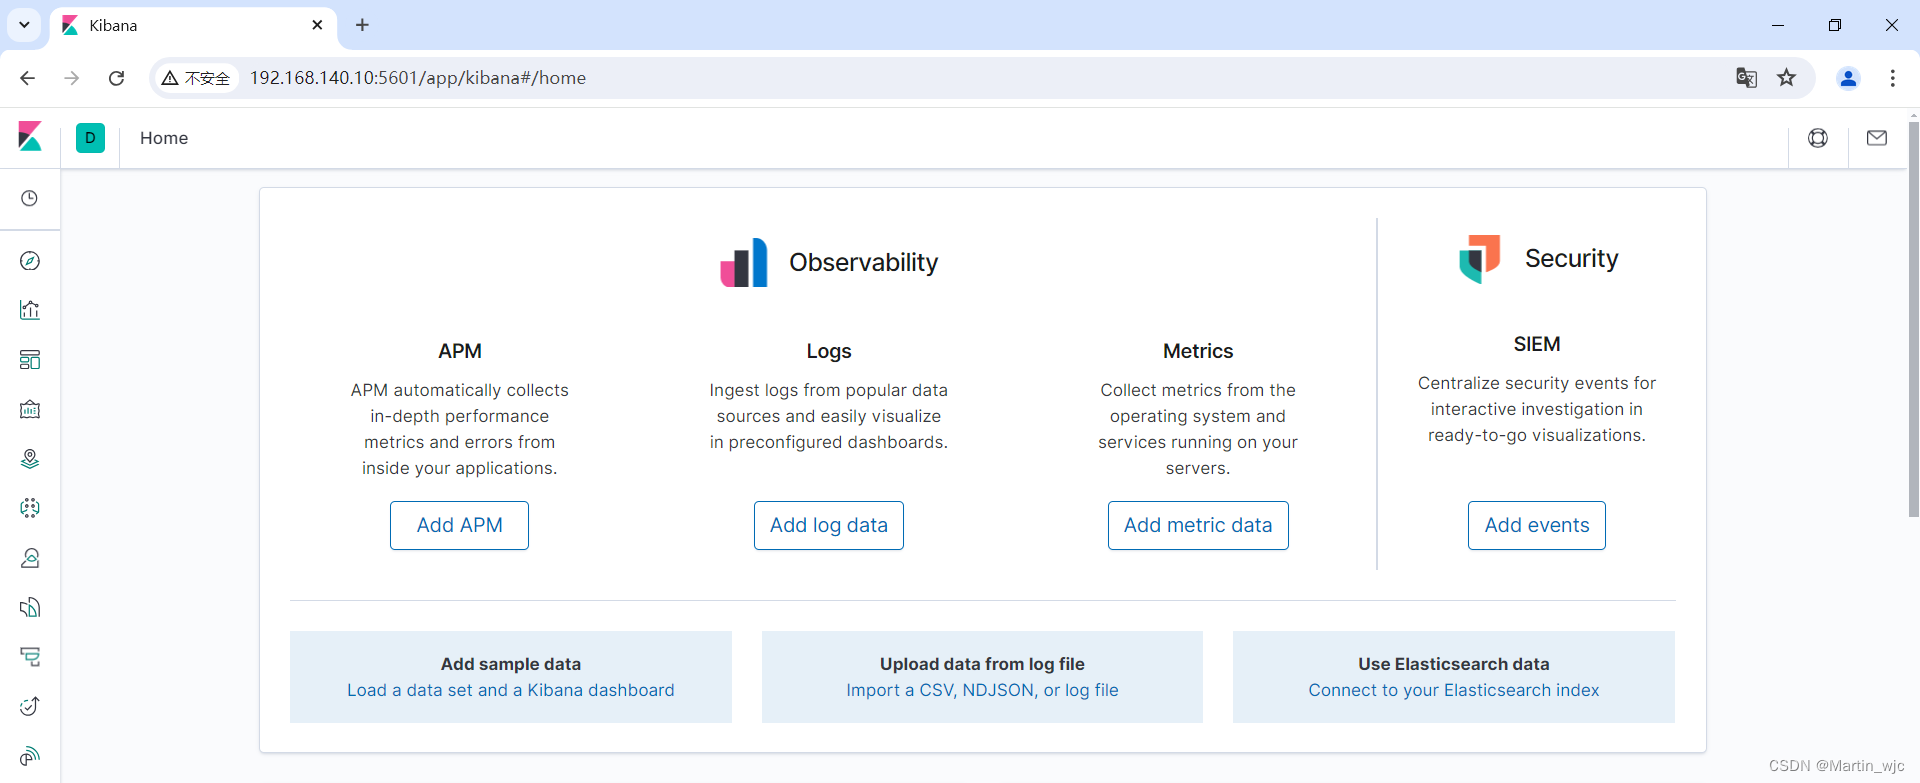Click the Observability title text
Screen dimensions: 1920x783
pos(864,262)
